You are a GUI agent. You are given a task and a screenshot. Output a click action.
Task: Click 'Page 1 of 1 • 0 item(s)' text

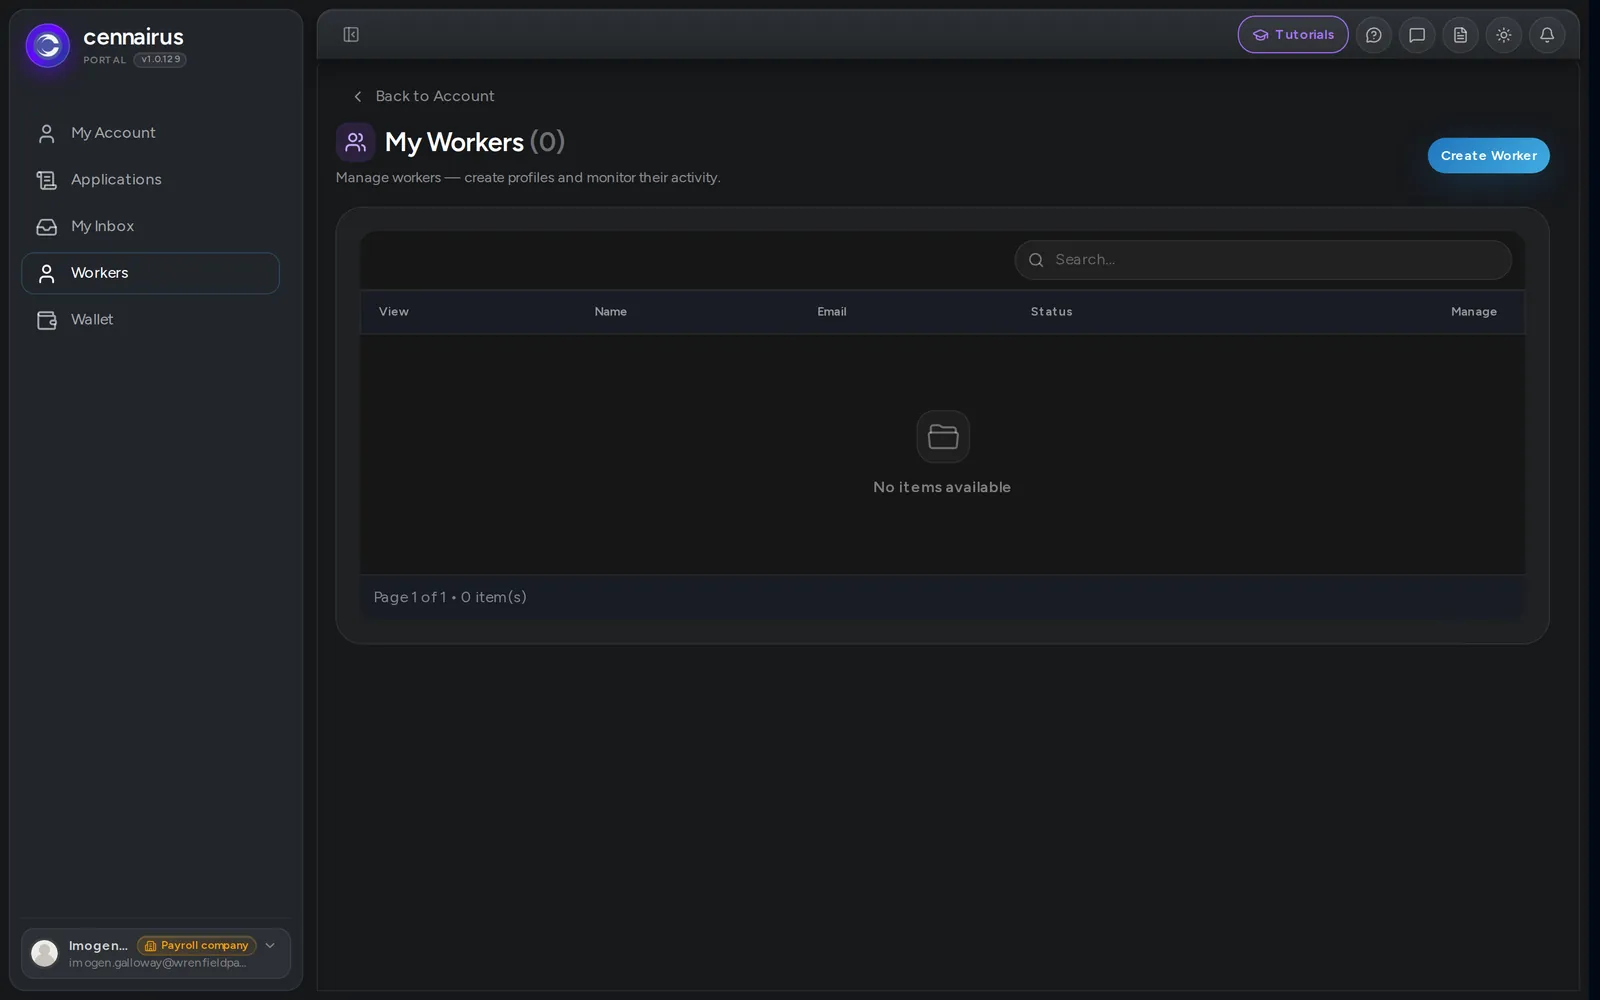click(x=450, y=597)
